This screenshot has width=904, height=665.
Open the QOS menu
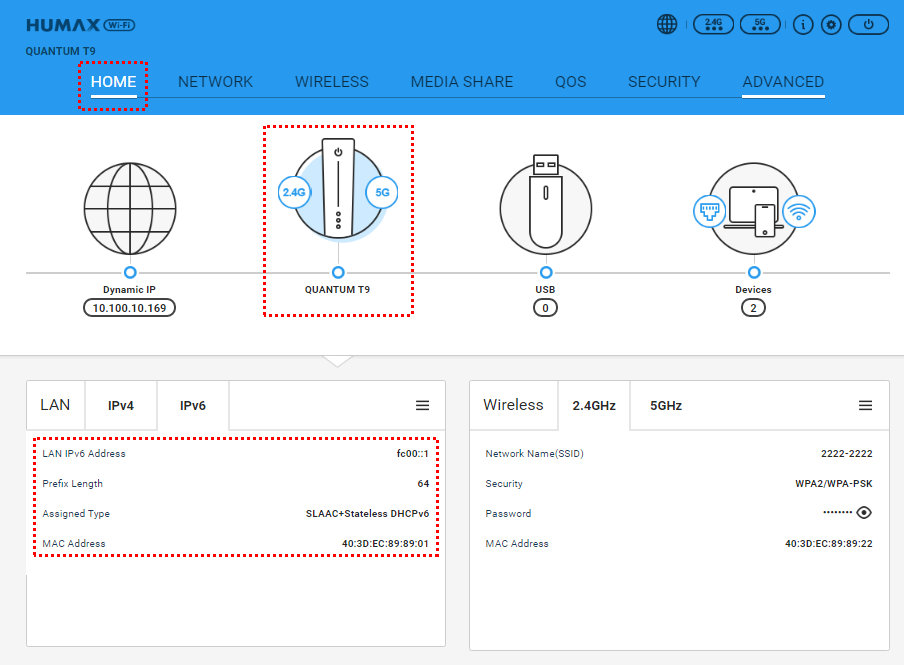point(571,82)
